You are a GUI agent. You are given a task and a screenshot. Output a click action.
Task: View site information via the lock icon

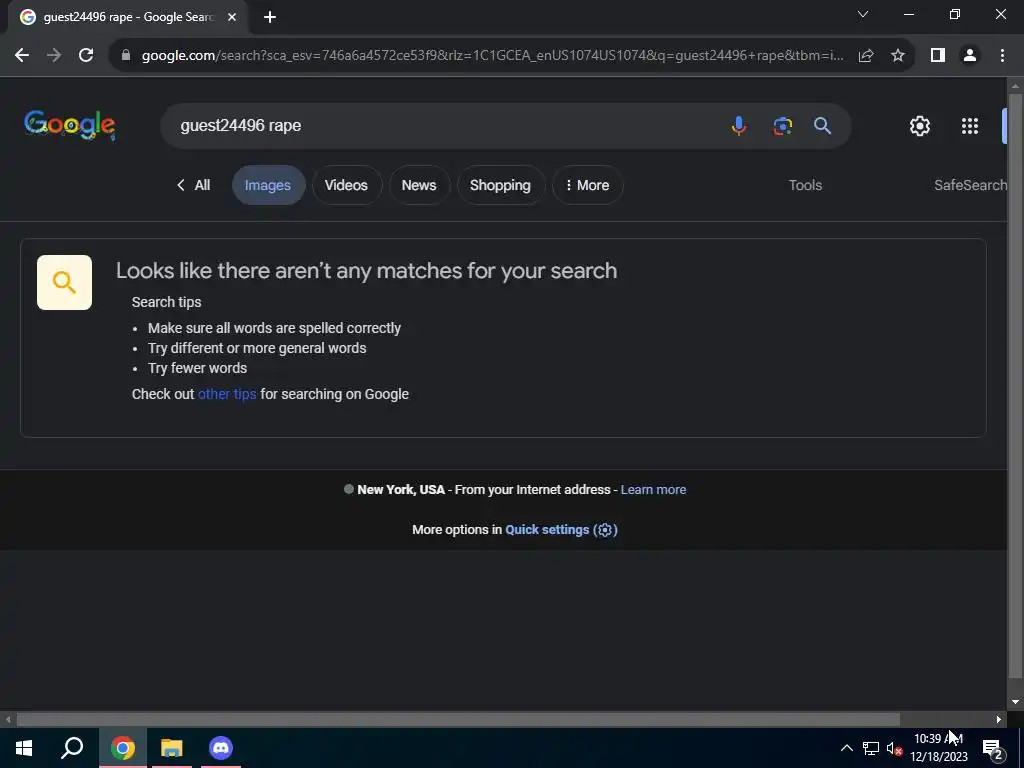pos(126,56)
